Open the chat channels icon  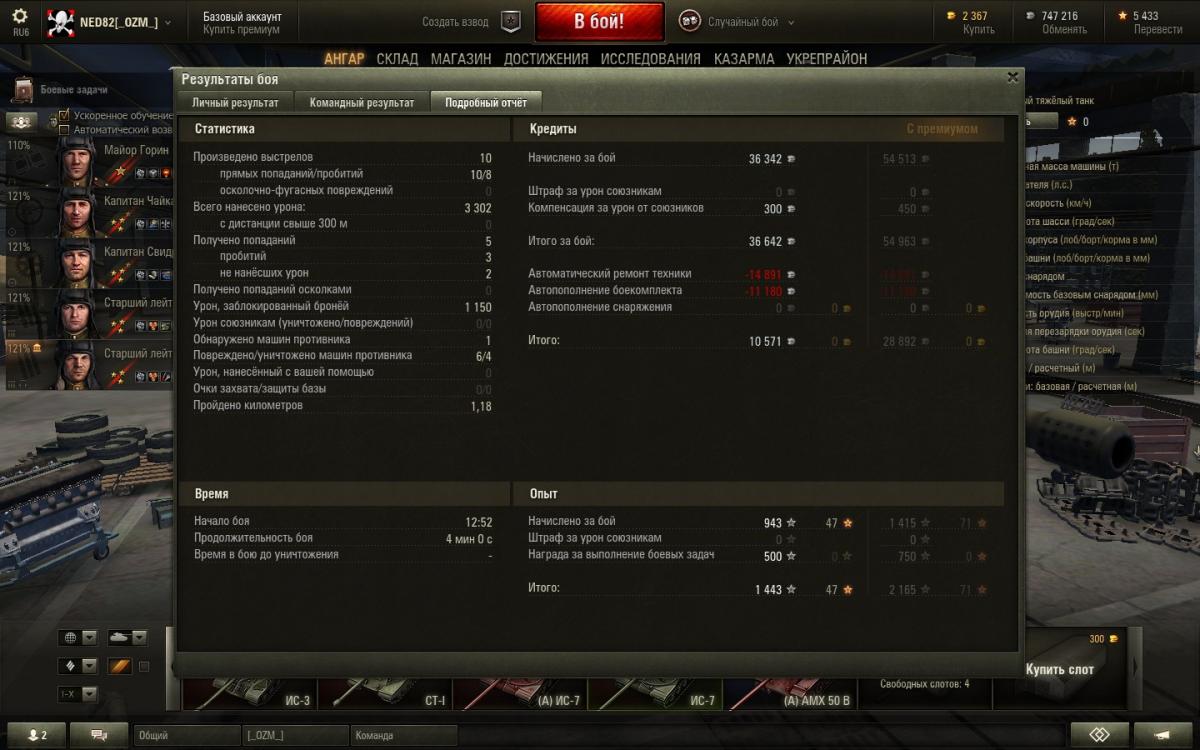point(99,735)
